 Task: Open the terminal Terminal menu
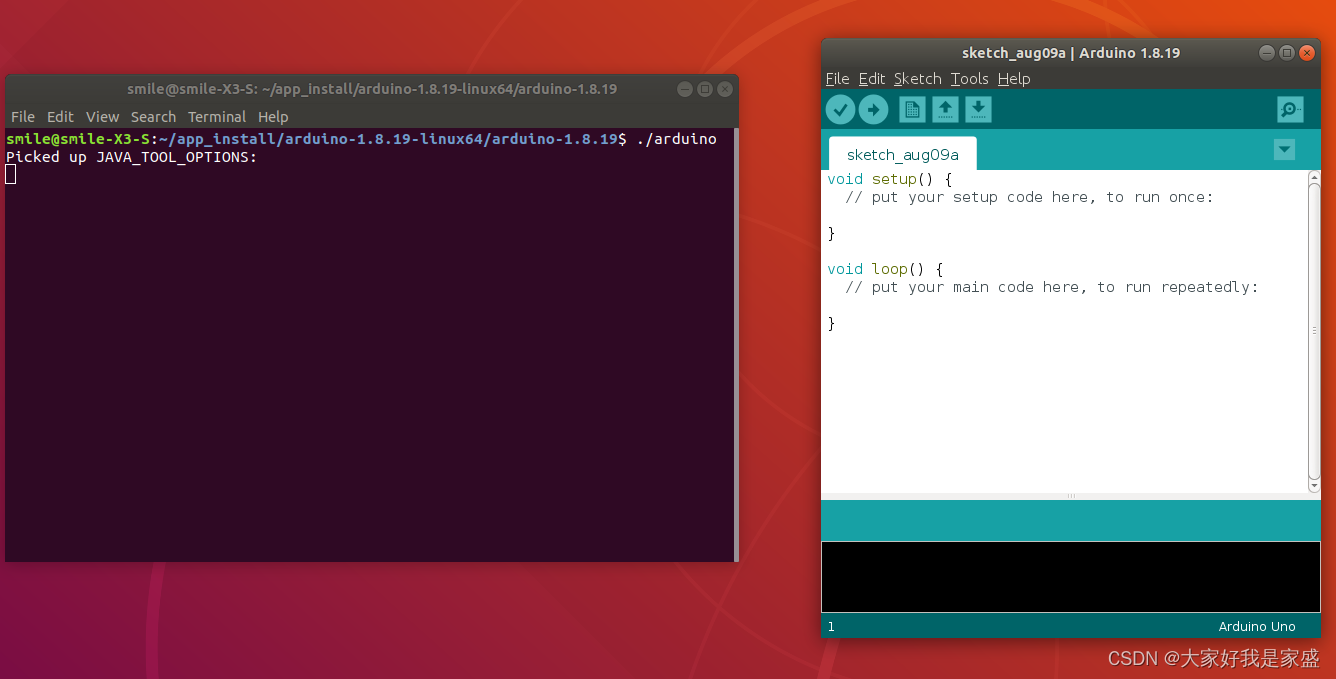[x=217, y=117]
